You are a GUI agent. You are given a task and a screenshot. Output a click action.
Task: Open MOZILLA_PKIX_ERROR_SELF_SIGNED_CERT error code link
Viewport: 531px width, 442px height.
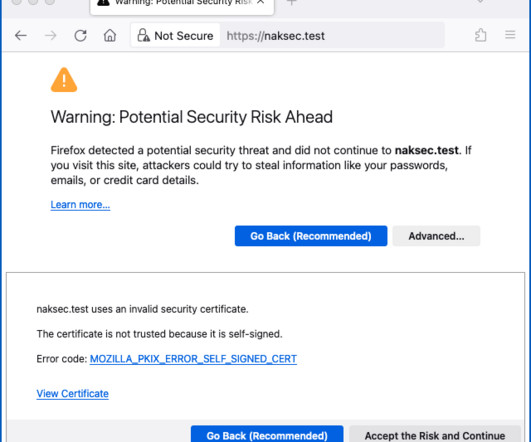click(193, 359)
